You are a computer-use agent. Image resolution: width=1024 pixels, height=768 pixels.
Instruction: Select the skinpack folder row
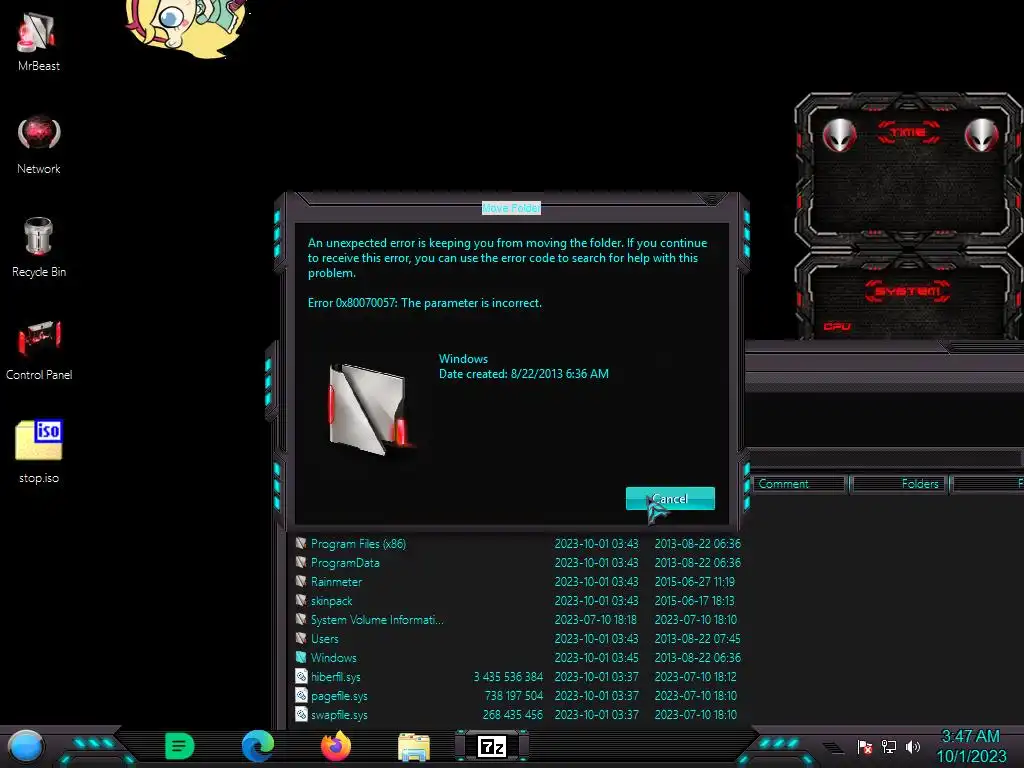tap(518, 601)
